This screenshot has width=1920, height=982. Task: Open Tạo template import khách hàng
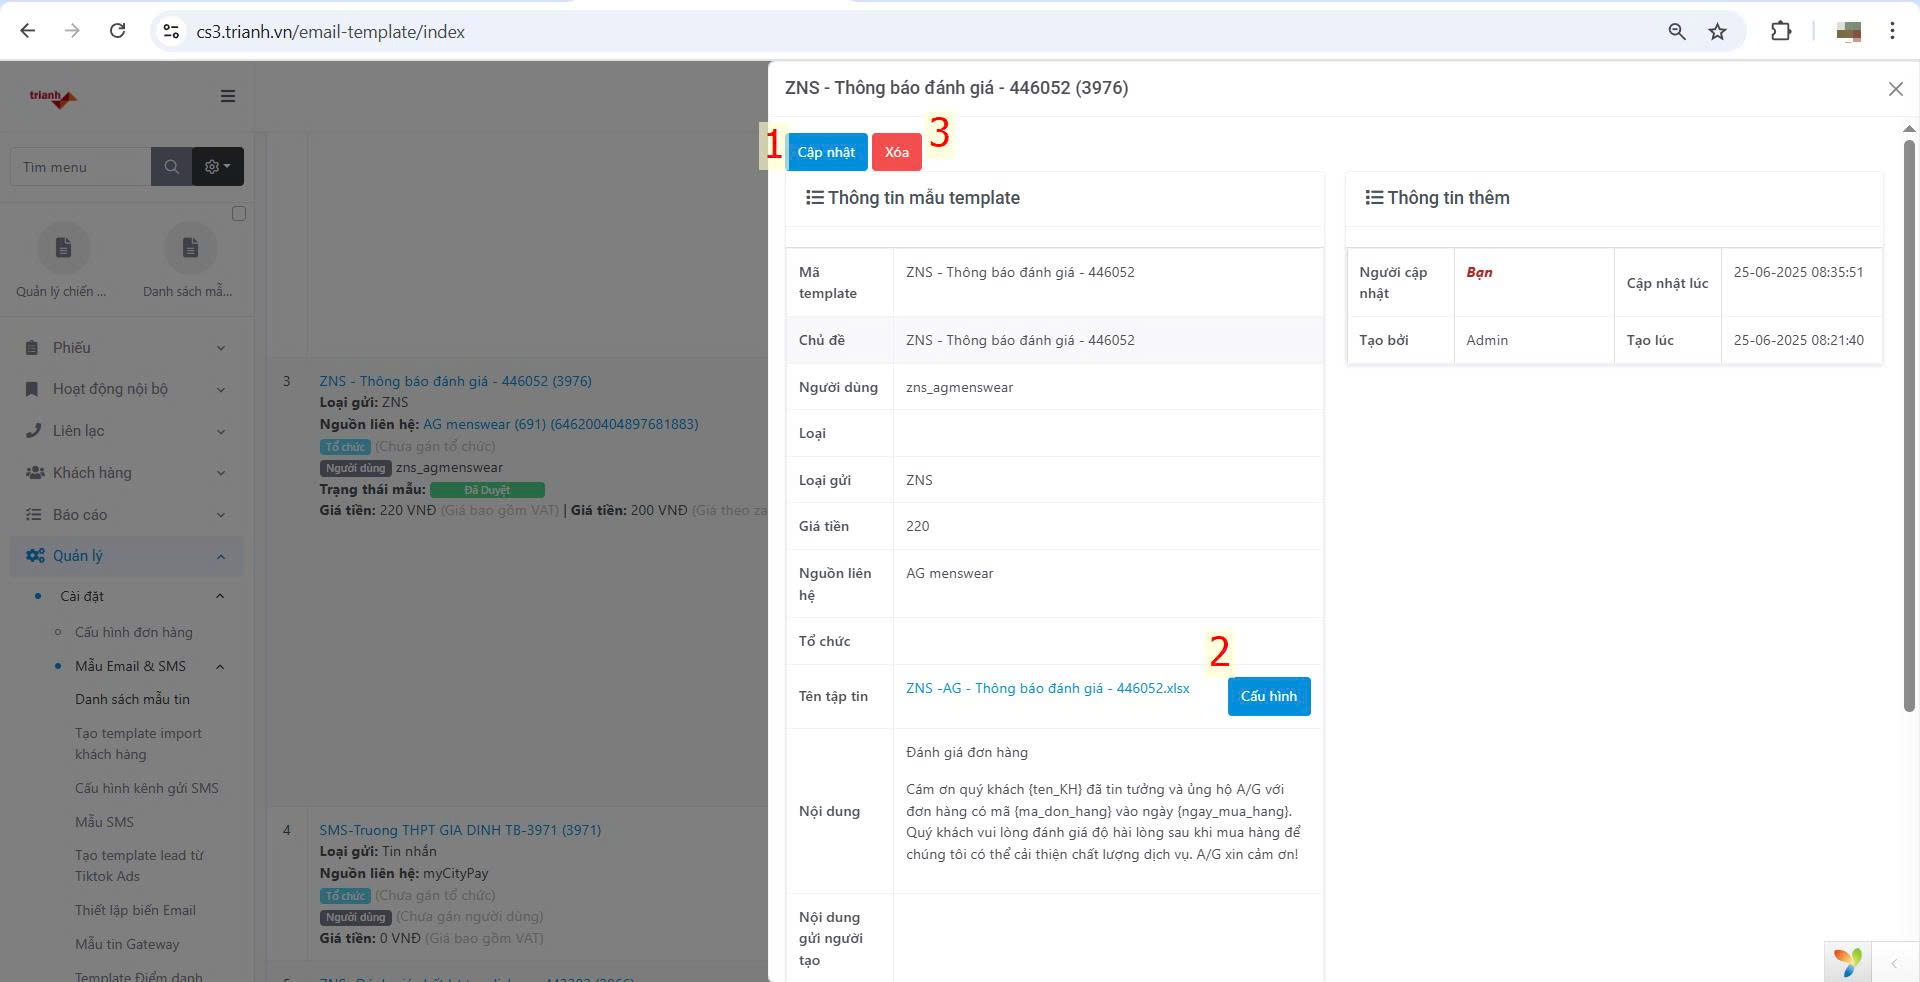pos(138,744)
